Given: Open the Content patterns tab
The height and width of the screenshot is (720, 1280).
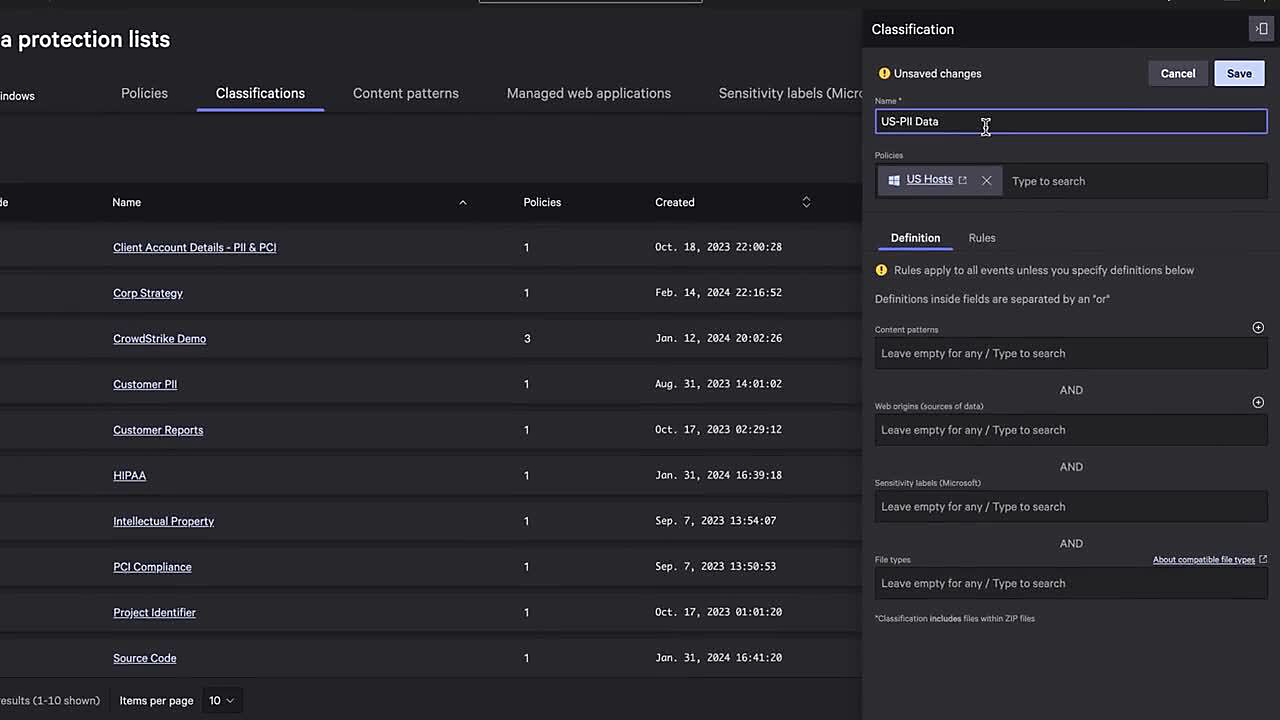Looking at the screenshot, I should pyautogui.click(x=405, y=93).
